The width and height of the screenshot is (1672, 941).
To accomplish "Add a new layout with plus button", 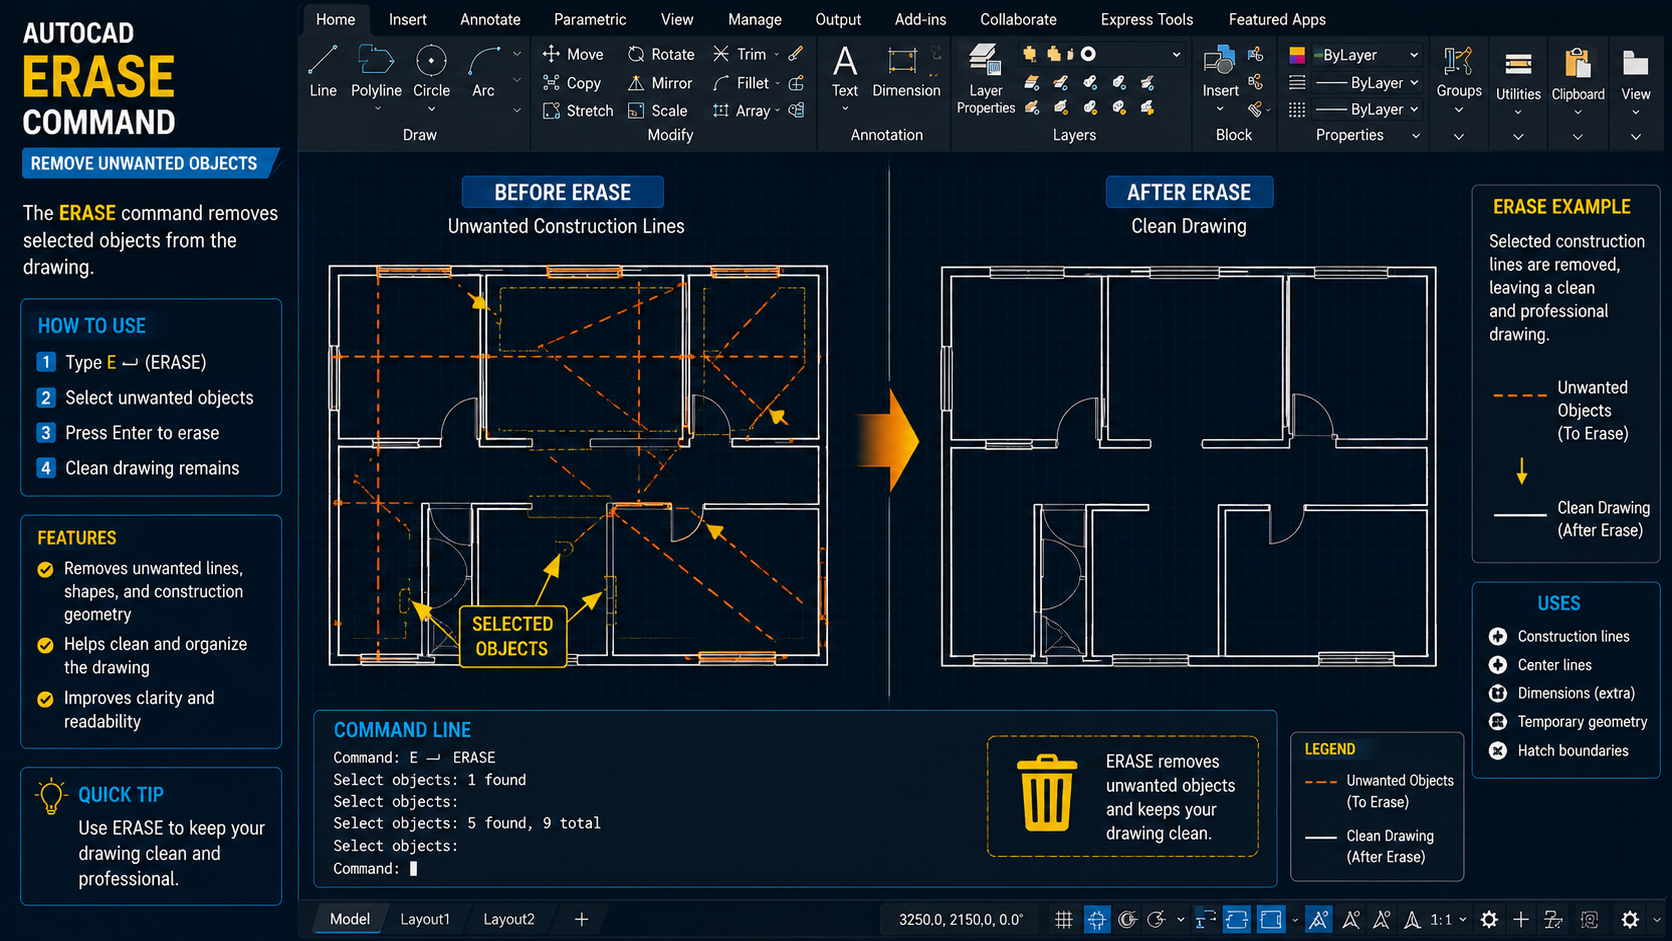I will [581, 919].
